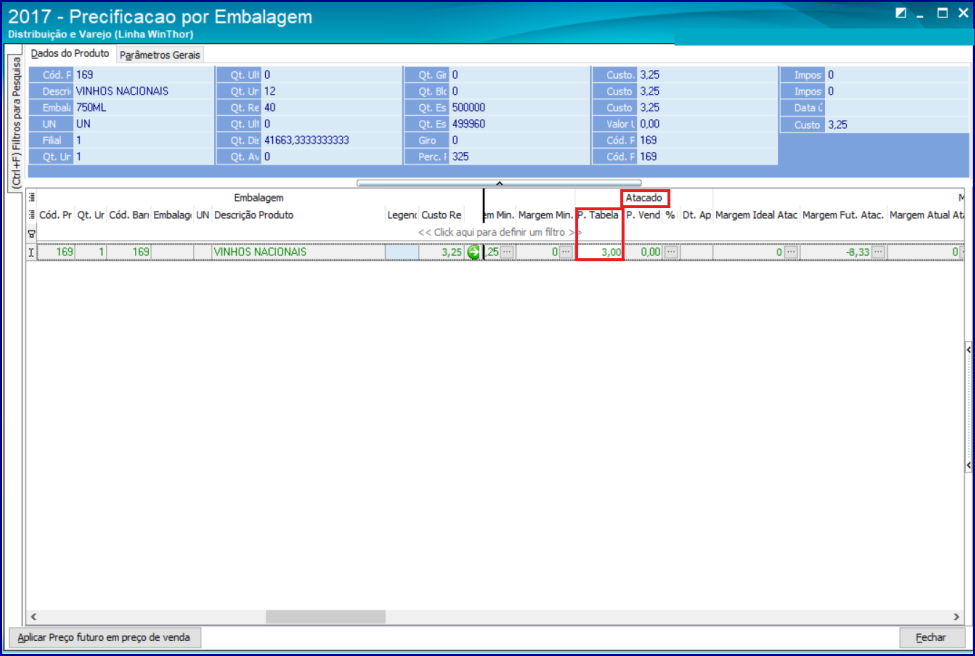Open ellipsis button beside -8,33 value
This screenshot has height=656, width=975.
tap(877, 252)
